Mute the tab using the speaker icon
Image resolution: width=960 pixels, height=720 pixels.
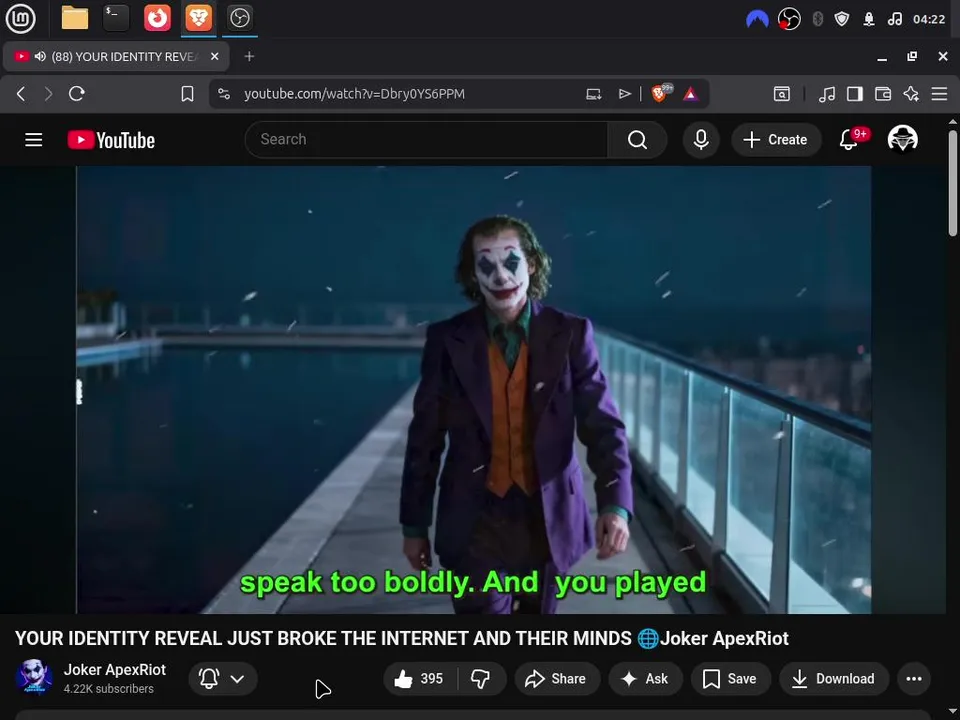[40, 56]
